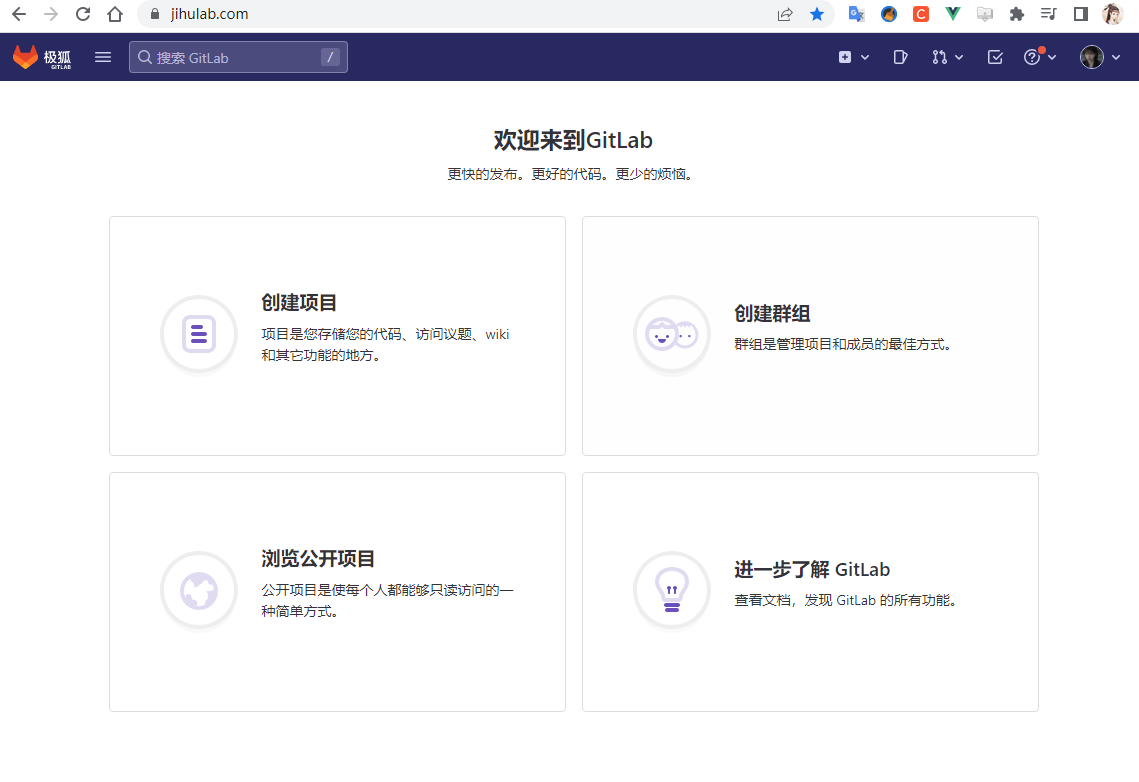Open the red C extension
This screenshot has width=1139, height=782.
[920, 14]
